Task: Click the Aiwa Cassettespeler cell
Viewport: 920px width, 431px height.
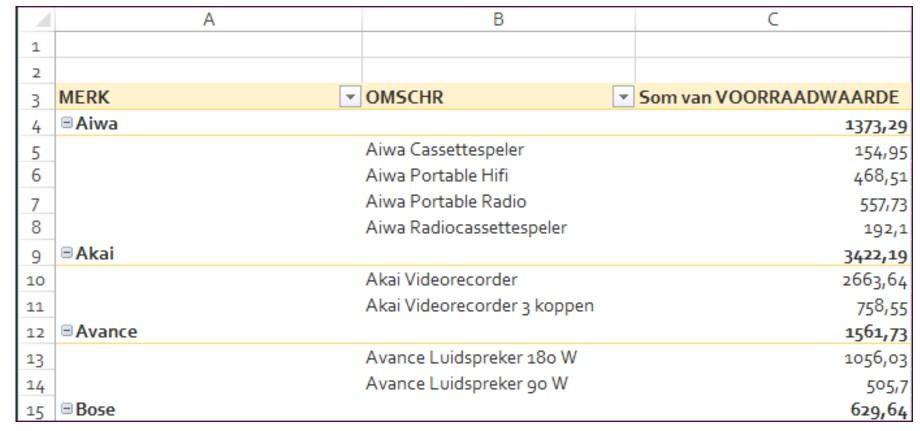Action: pyautogui.click(x=445, y=150)
